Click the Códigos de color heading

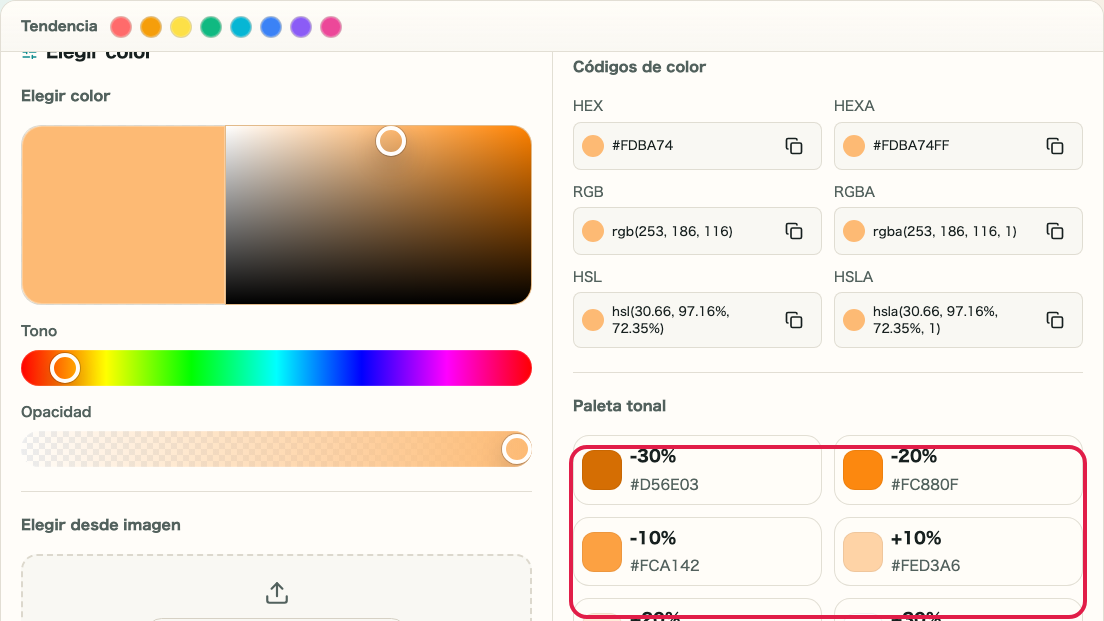click(x=639, y=67)
